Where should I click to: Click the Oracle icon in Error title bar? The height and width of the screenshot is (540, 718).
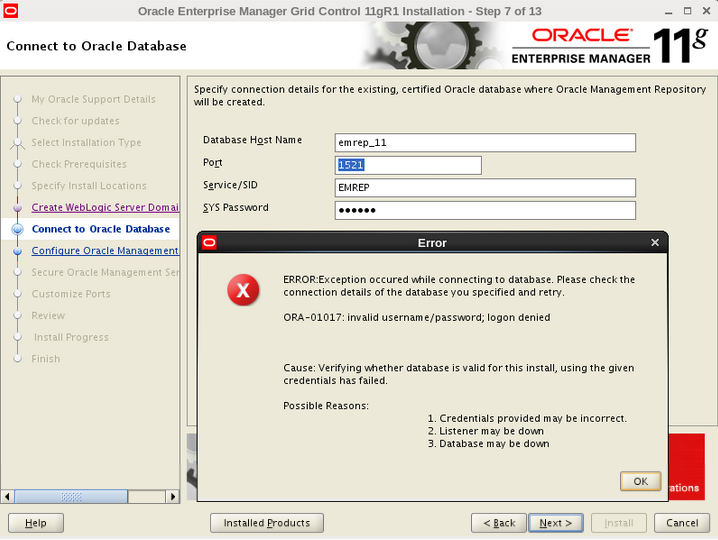209,242
